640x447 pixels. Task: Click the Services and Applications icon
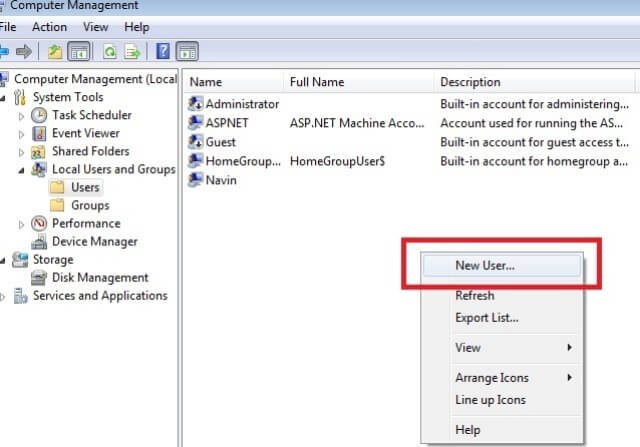pos(20,296)
